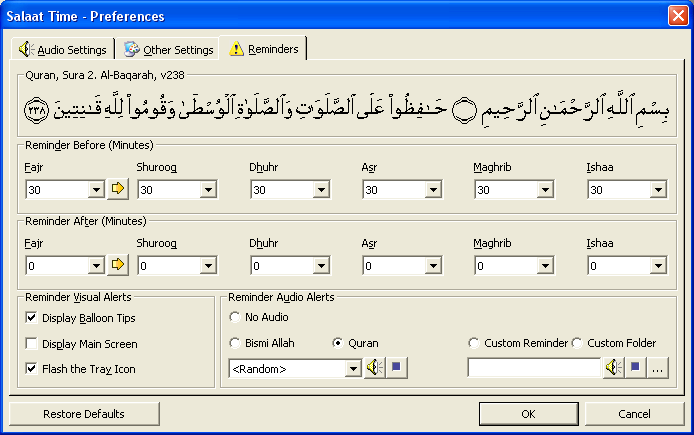This screenshot has height=435, width=694.
Task: Click the custom reminder file path field
Action: click(x=534, y=368)
